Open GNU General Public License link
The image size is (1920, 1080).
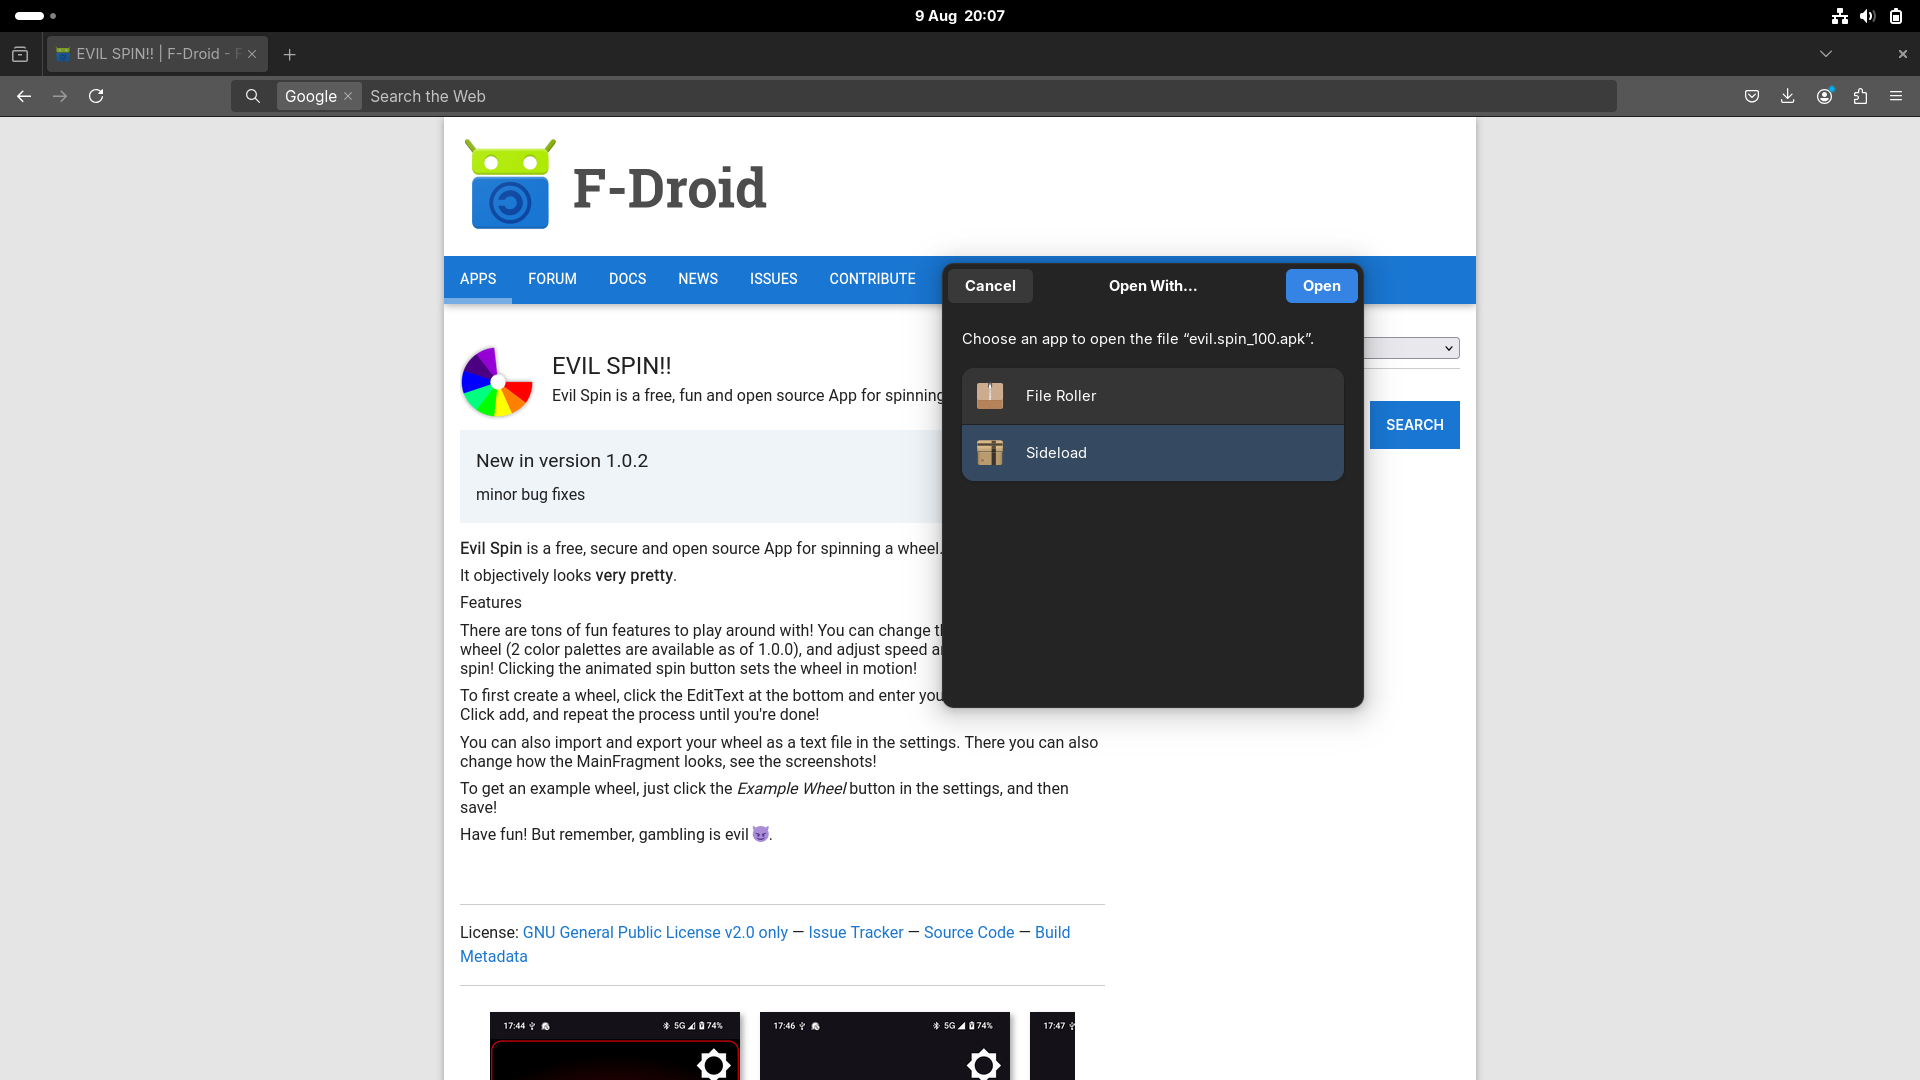point(655,932)
